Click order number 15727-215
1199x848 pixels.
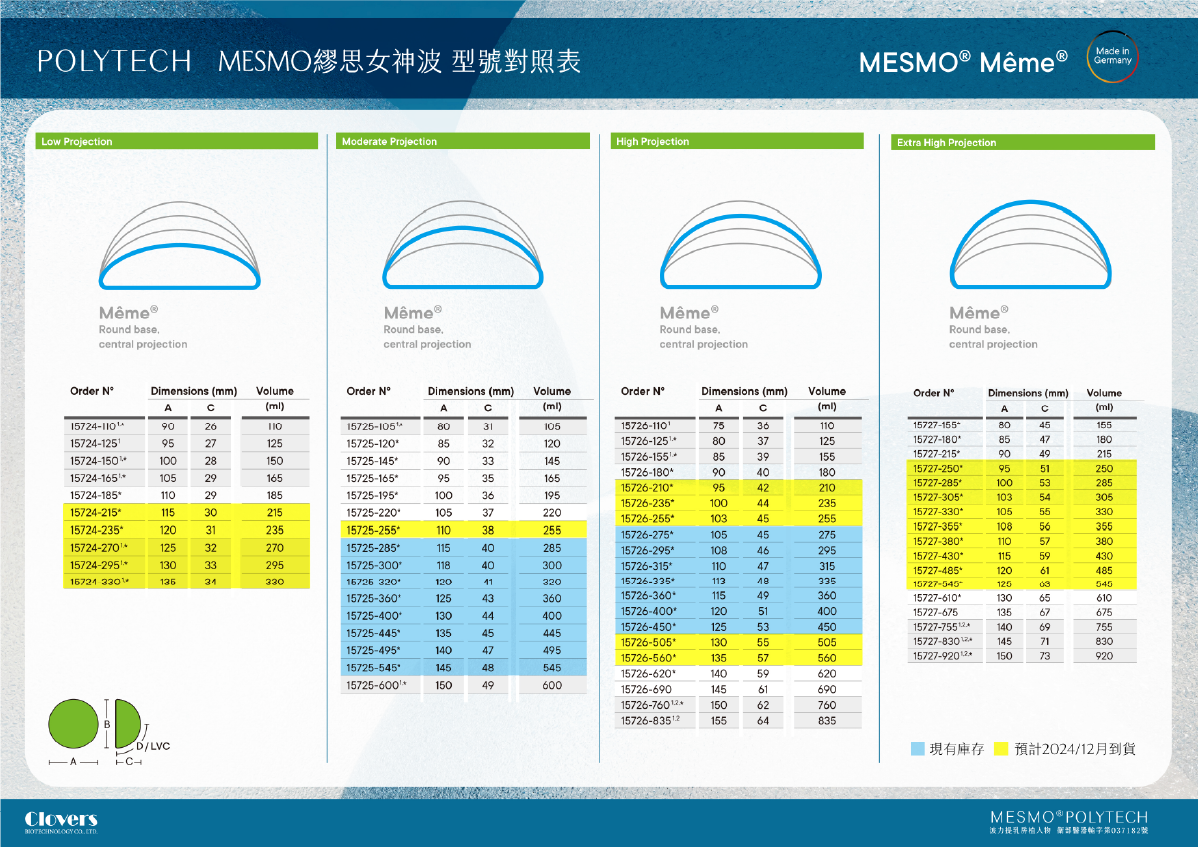tap(936, 454)
